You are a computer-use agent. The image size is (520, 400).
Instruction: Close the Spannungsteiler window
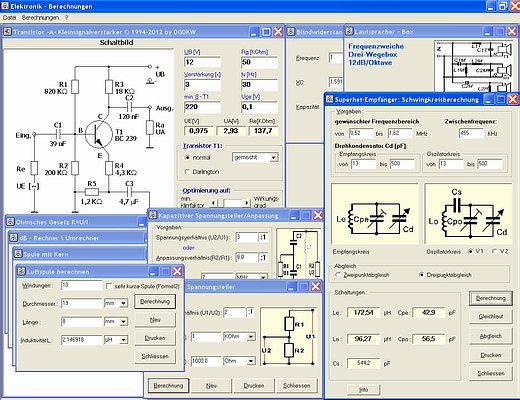[316, 286]
